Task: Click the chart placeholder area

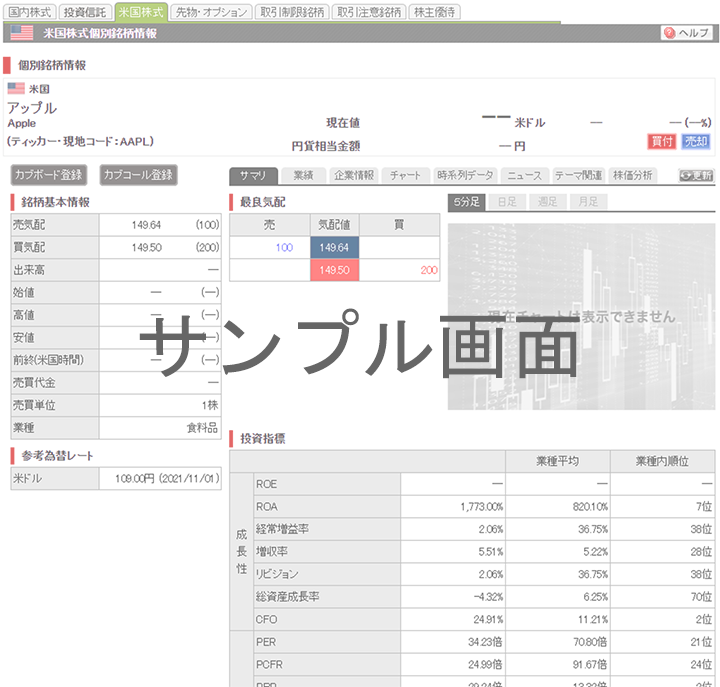Action: pyautogui.click(x=581, y=316)
